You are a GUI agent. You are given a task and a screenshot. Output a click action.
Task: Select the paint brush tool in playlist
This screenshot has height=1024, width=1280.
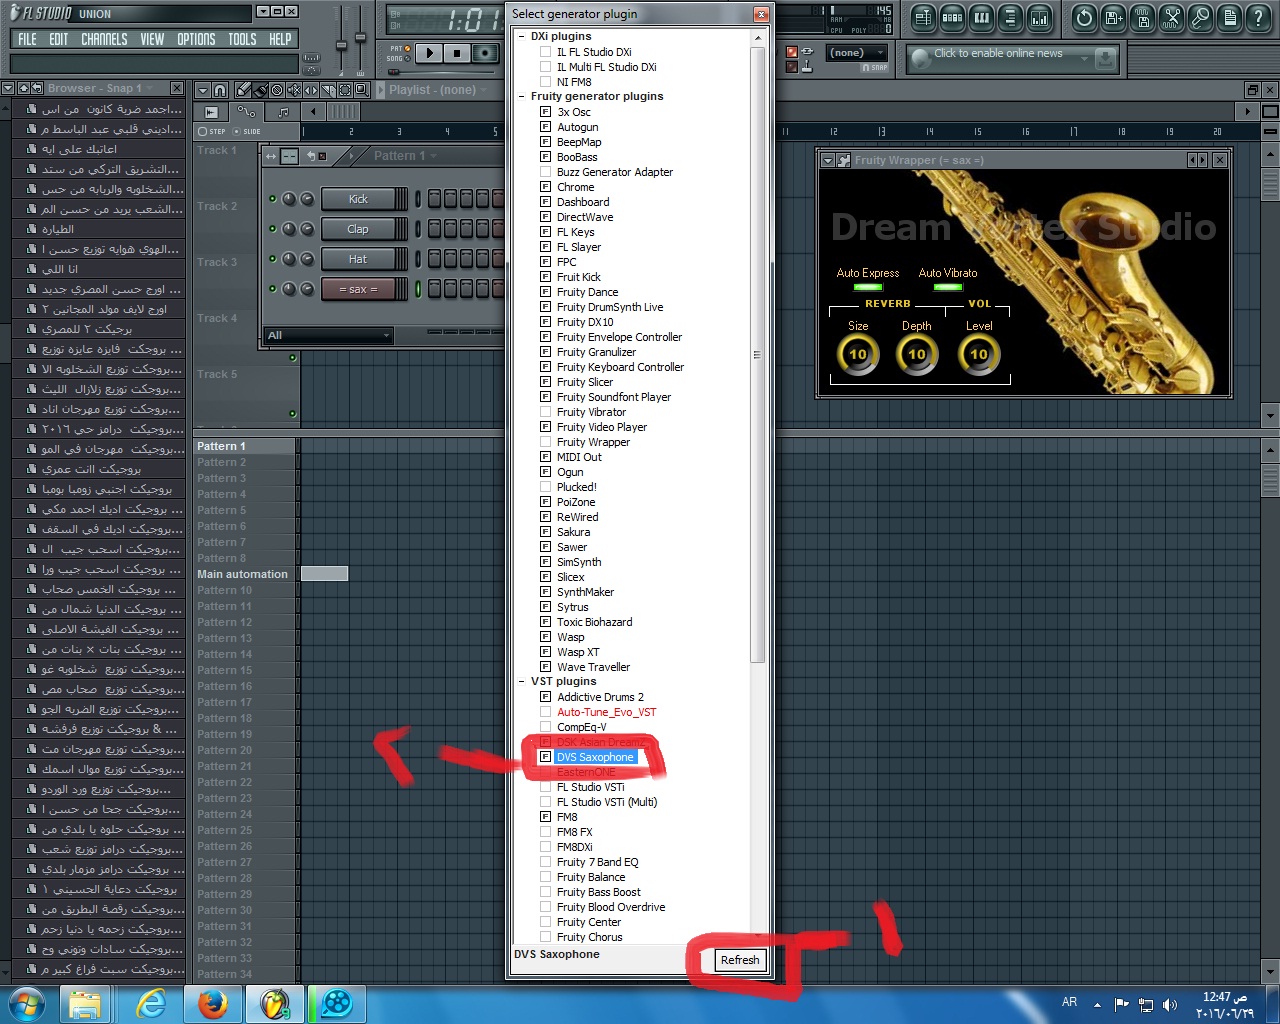tap(260, 90)
